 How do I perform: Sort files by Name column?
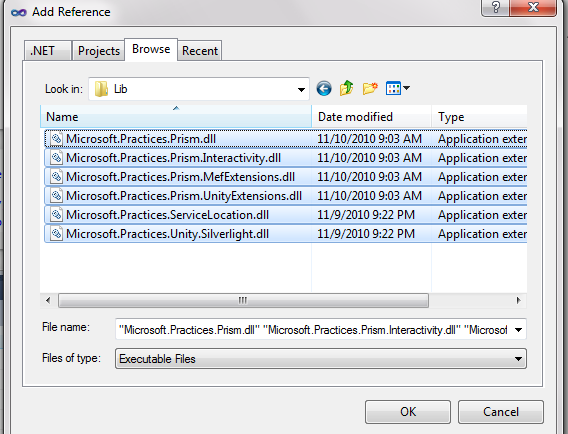(176, 117)
